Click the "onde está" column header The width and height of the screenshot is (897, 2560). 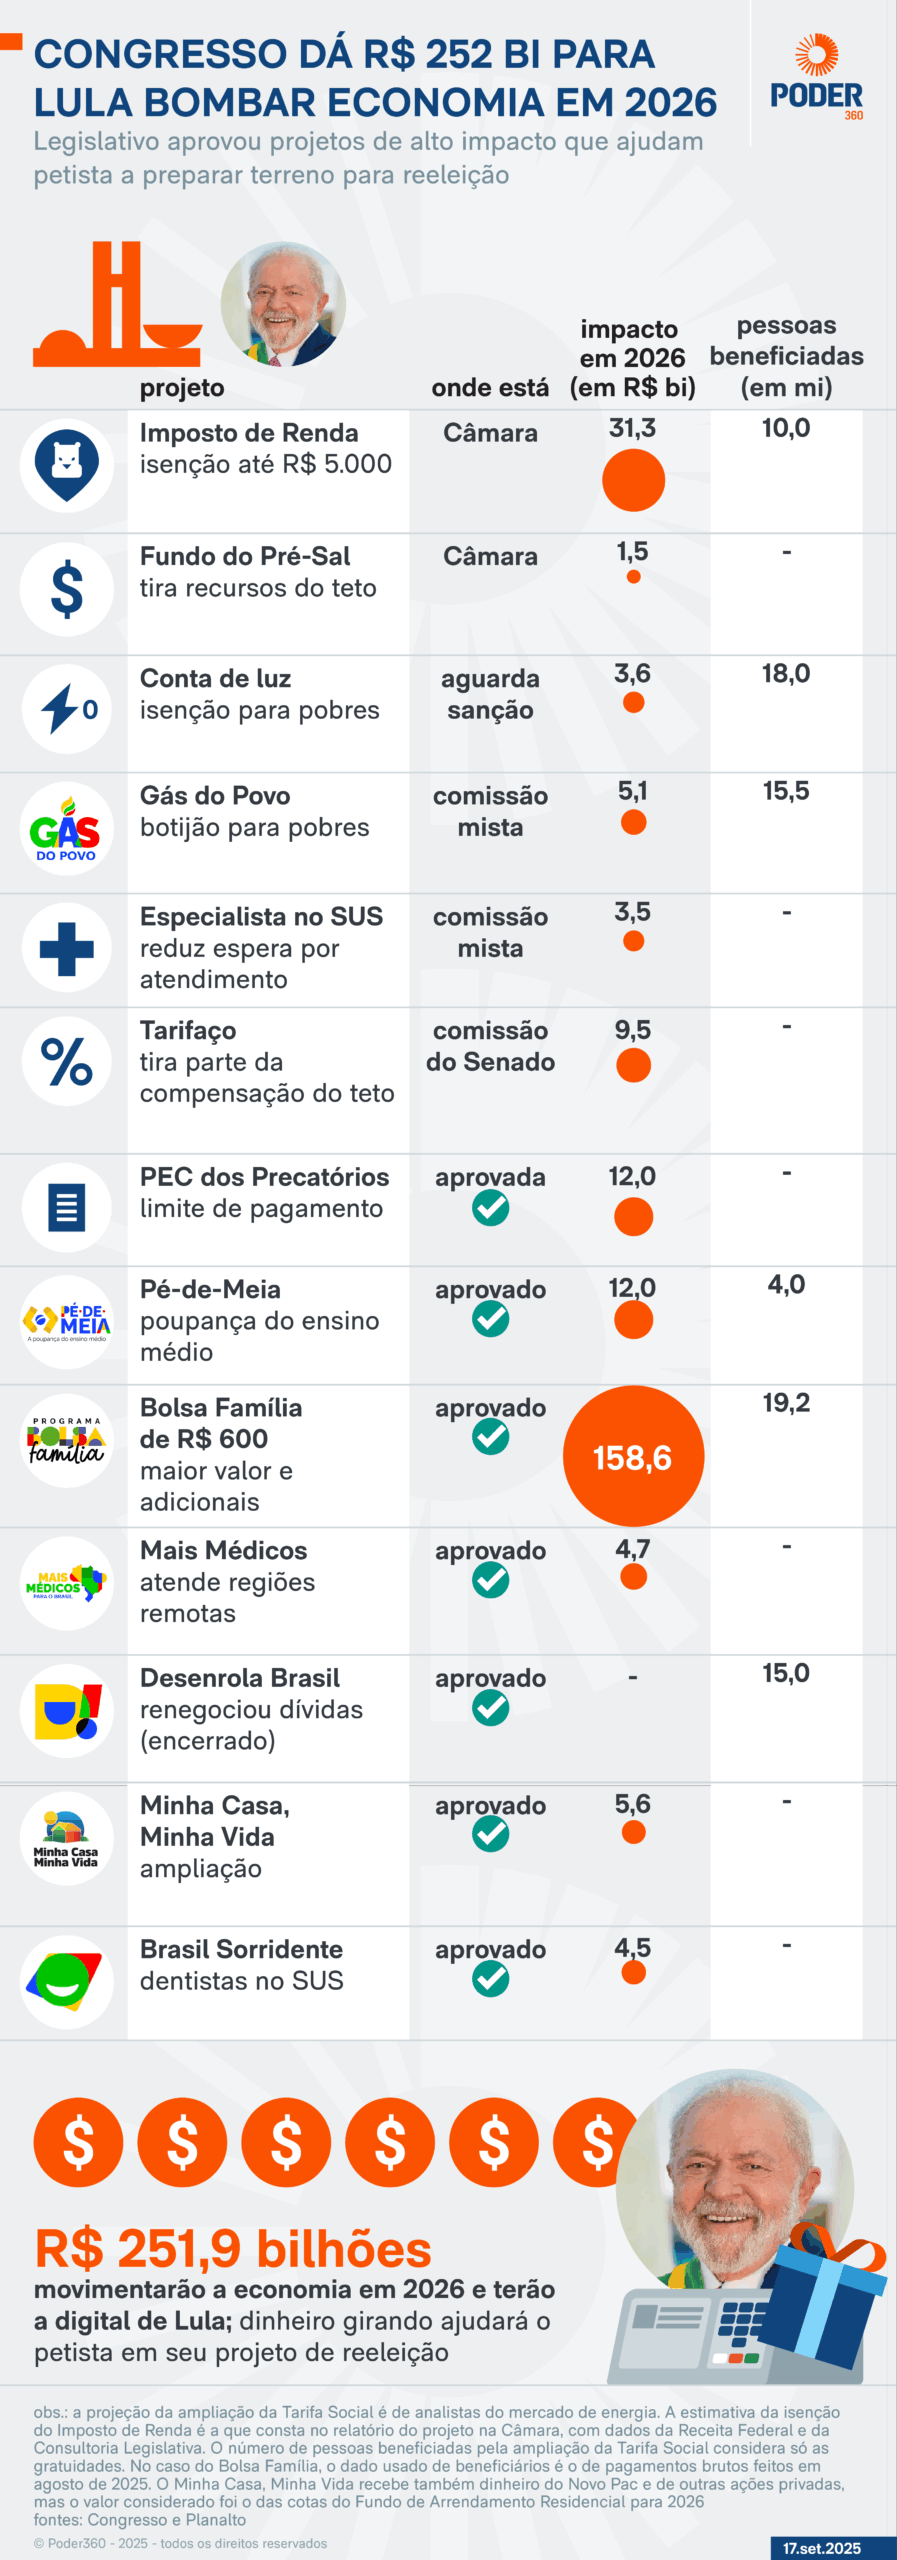click(490, 388)
